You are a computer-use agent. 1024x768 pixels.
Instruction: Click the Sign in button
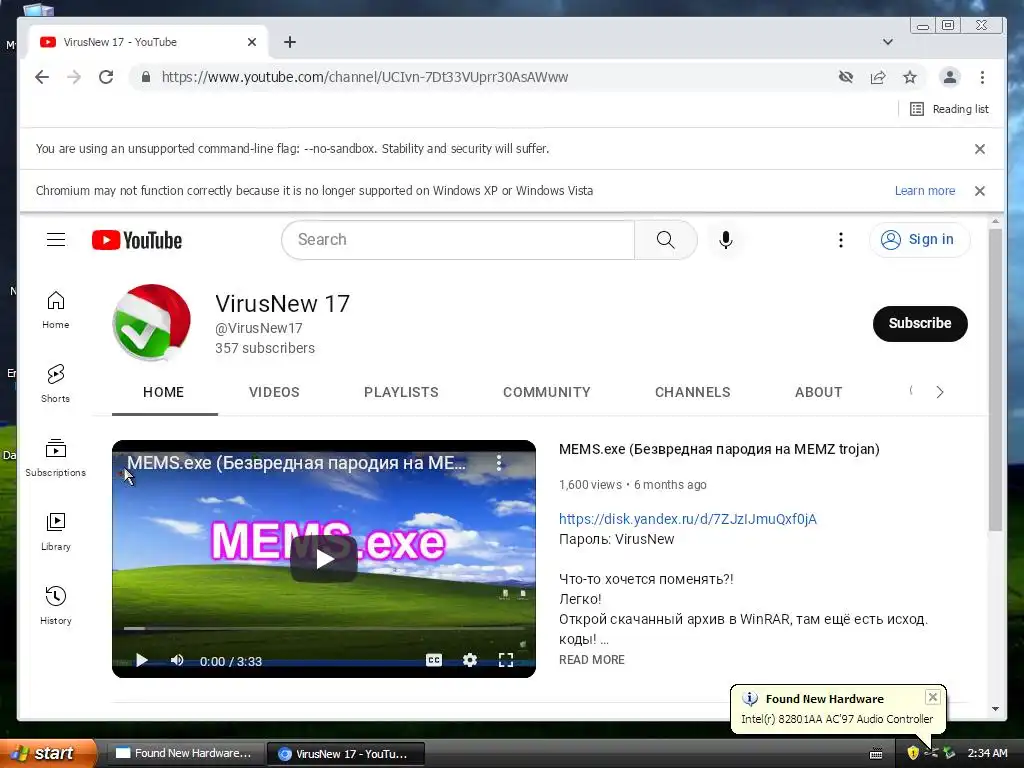(920, 240)
